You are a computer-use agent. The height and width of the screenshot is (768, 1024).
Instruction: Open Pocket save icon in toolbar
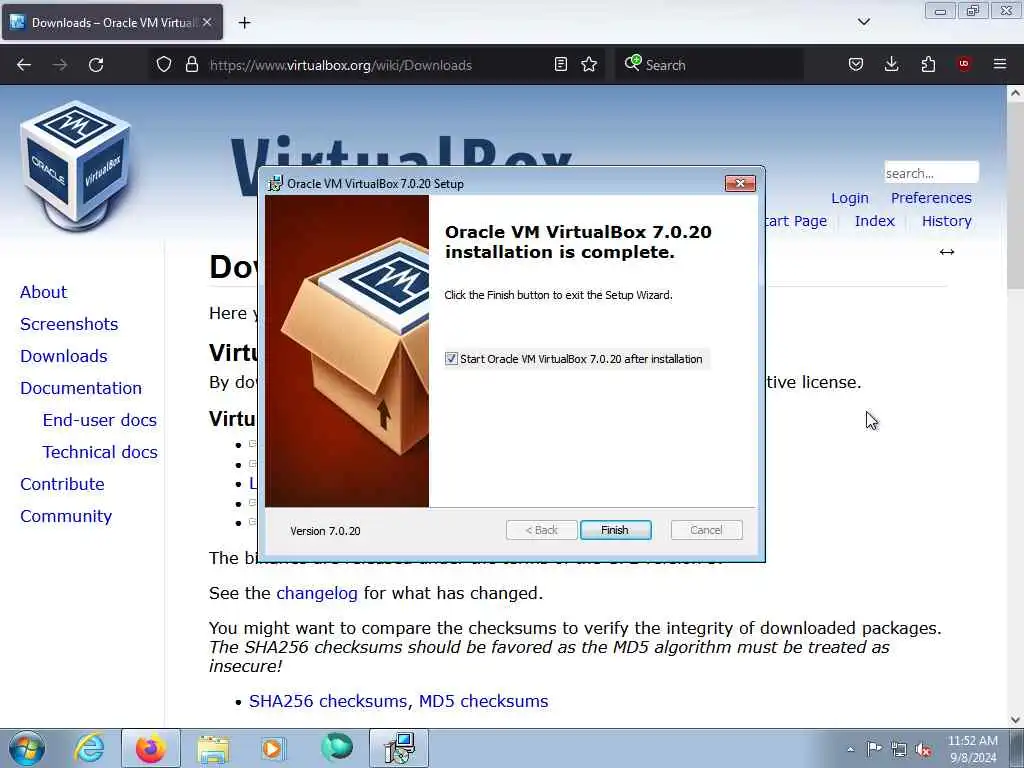pos(856,65)
